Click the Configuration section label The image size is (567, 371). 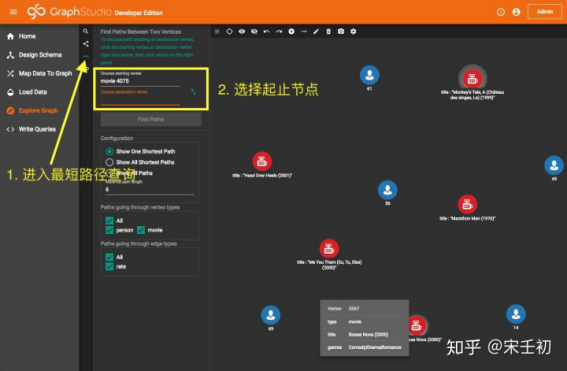117,138
